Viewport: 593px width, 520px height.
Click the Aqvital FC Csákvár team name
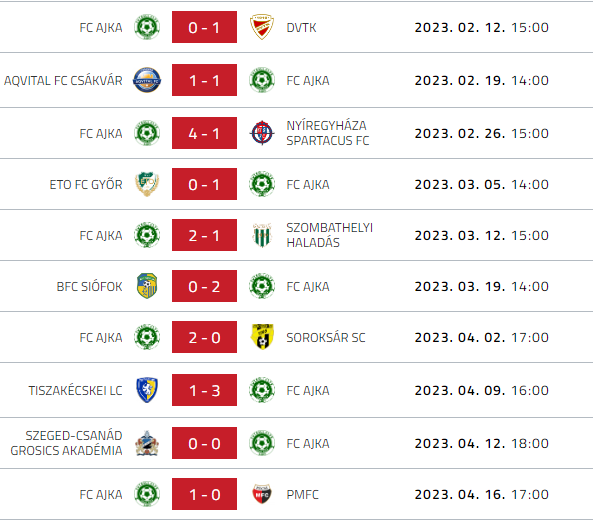coord(63,81)
